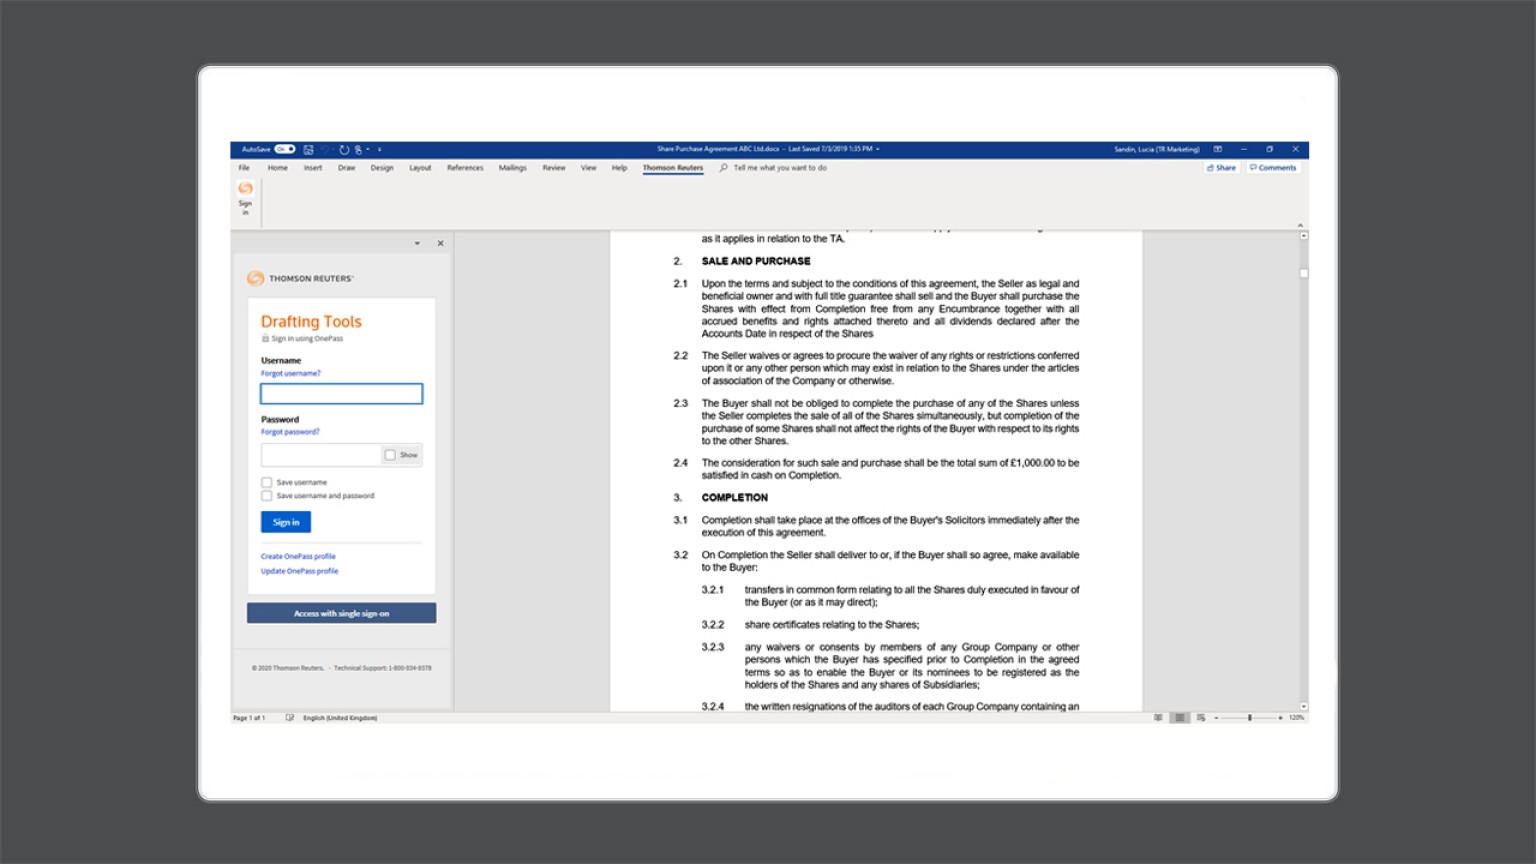This screenshot has height=864, width=1536.
Task: Toggle AutoSave off
Action: pyautogui.click(x=287, y=148)
